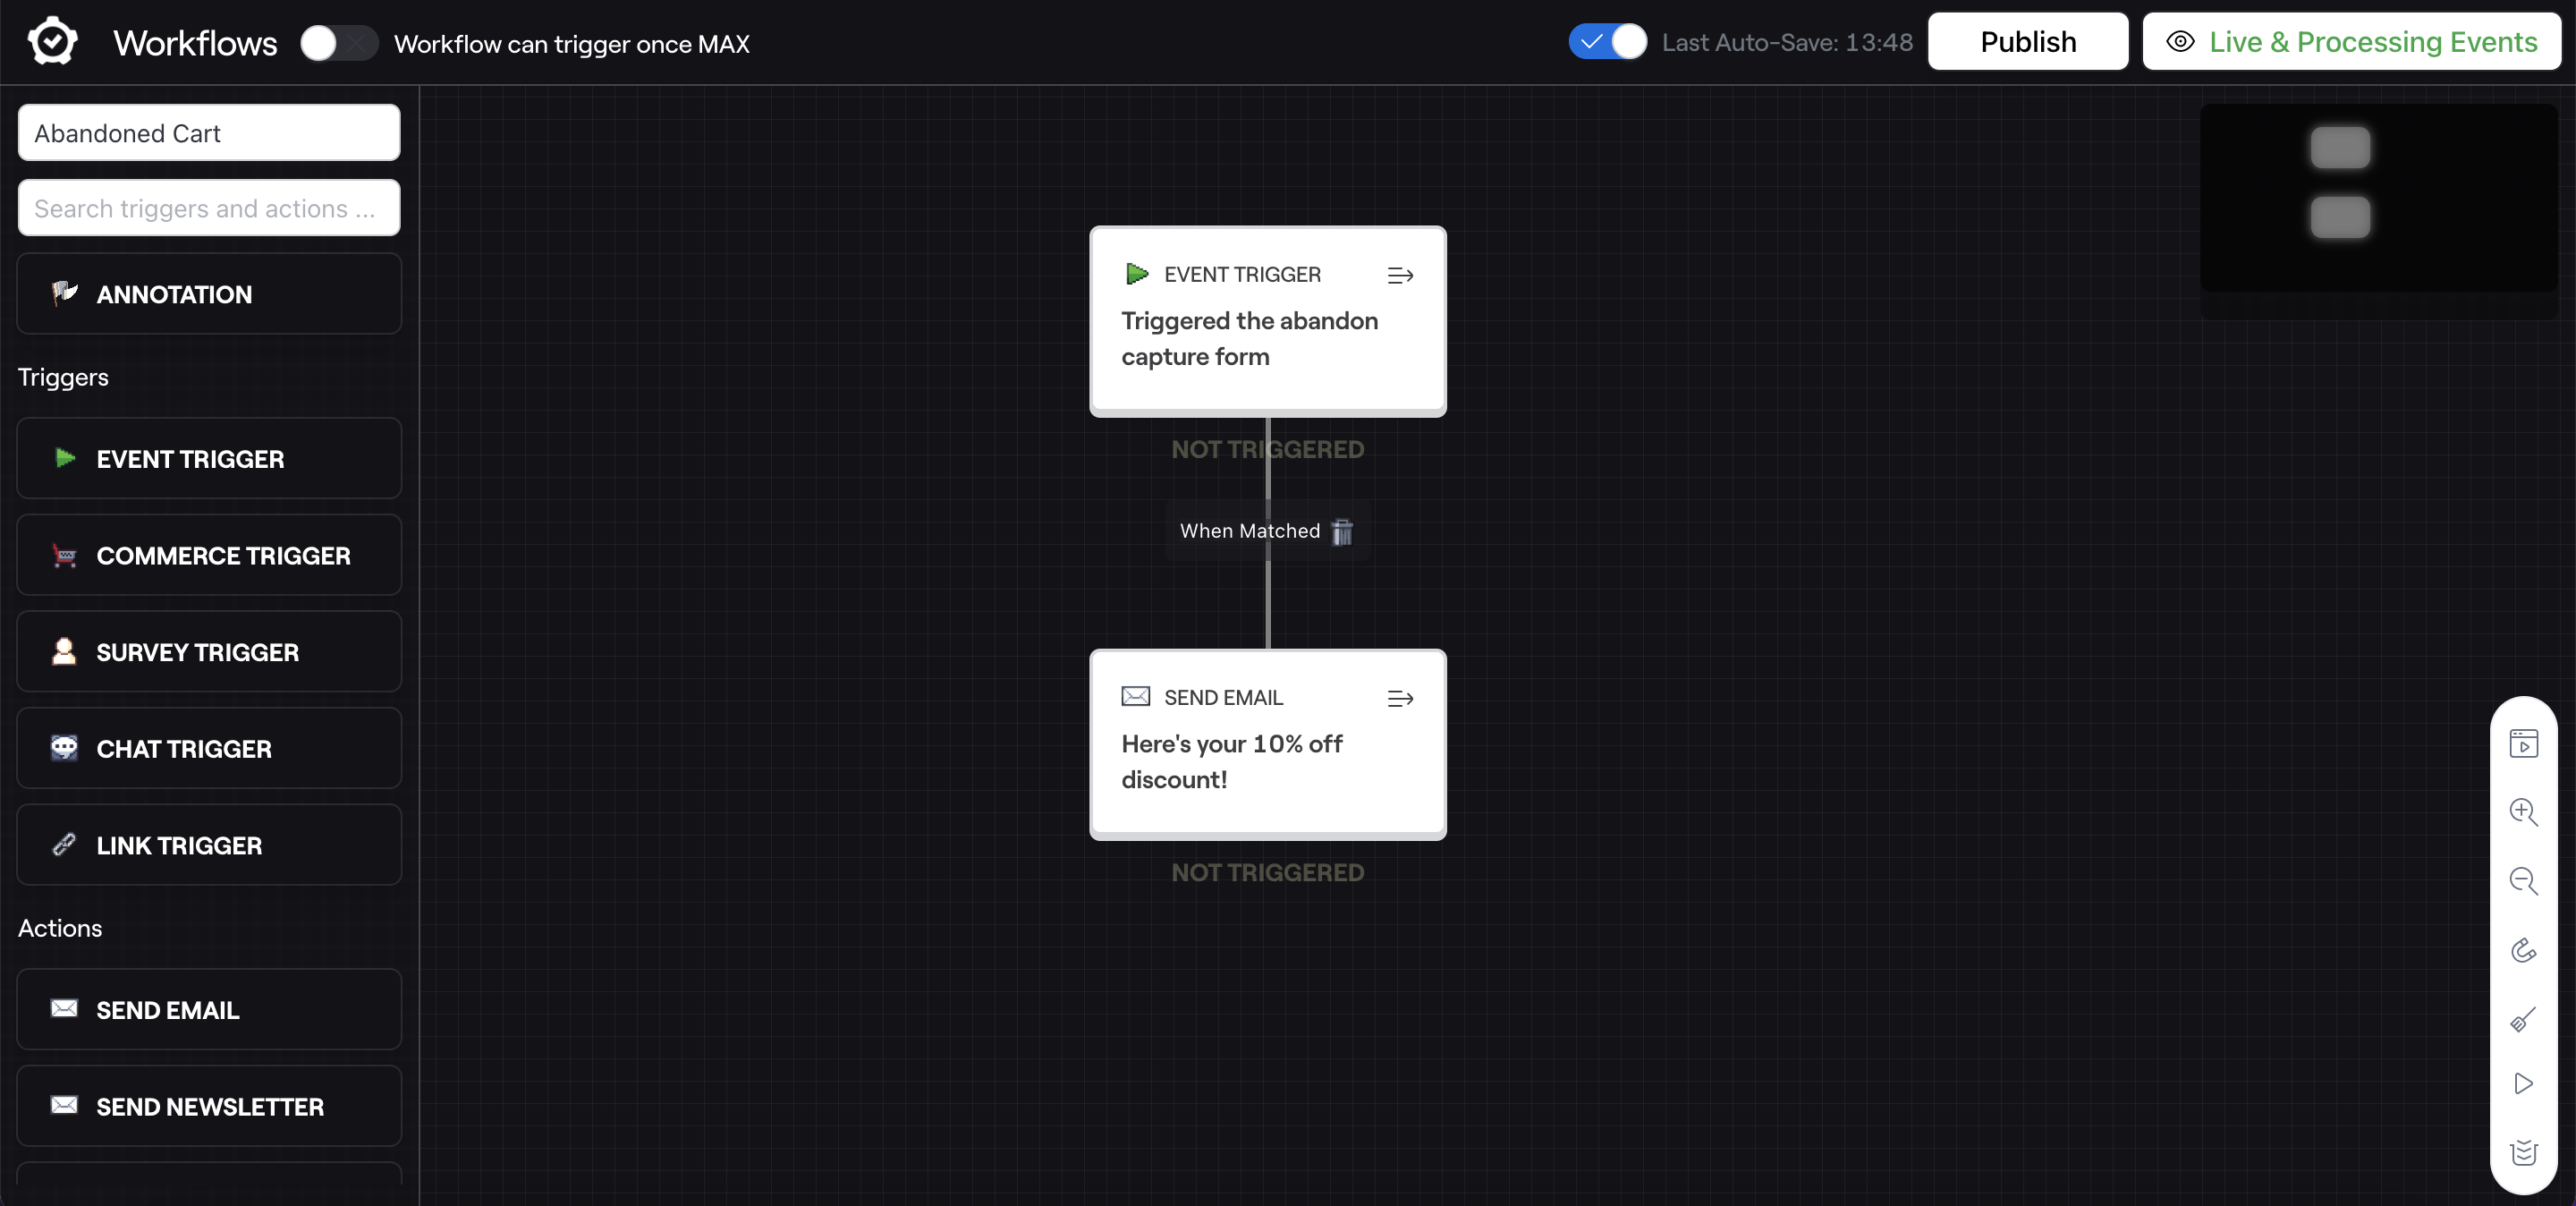Click the ANNOTATION button in sidebar
2576x1206 pixels.
[x=209, y=294]
